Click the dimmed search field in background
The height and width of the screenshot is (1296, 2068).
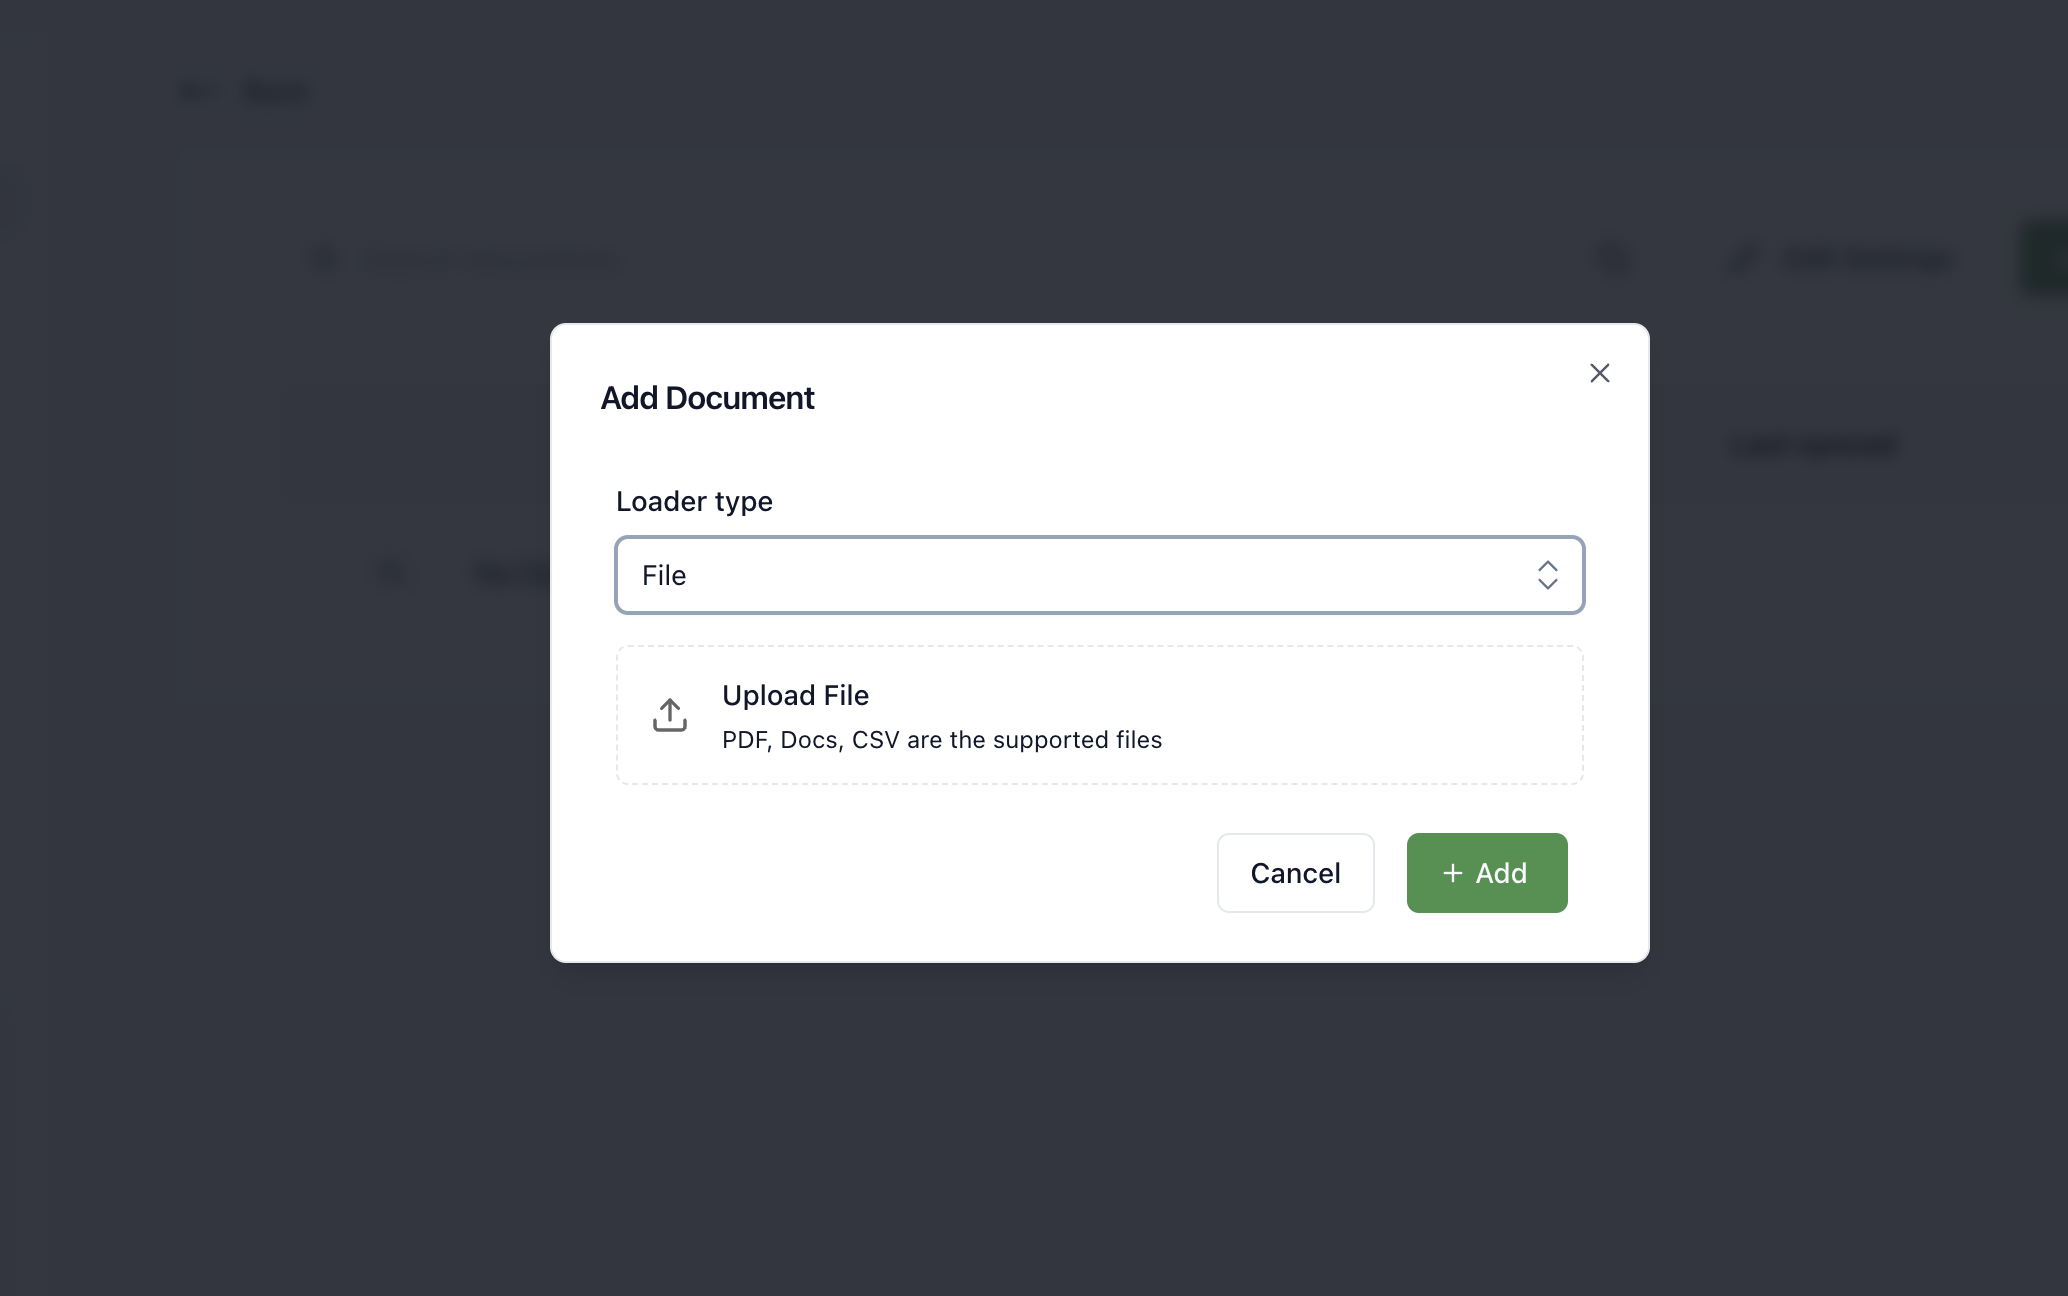(x=490, y=259)
